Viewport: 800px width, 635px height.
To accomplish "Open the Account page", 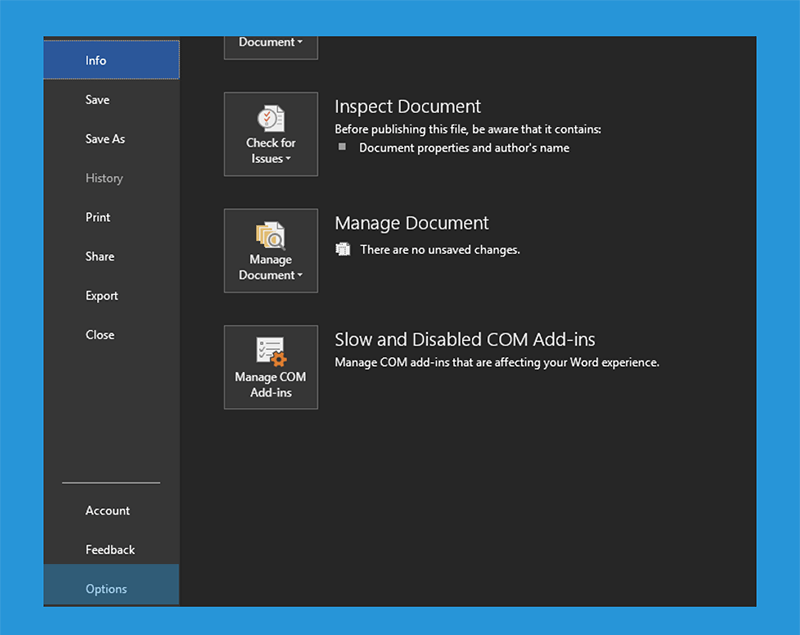I will (x=111, y=511).
